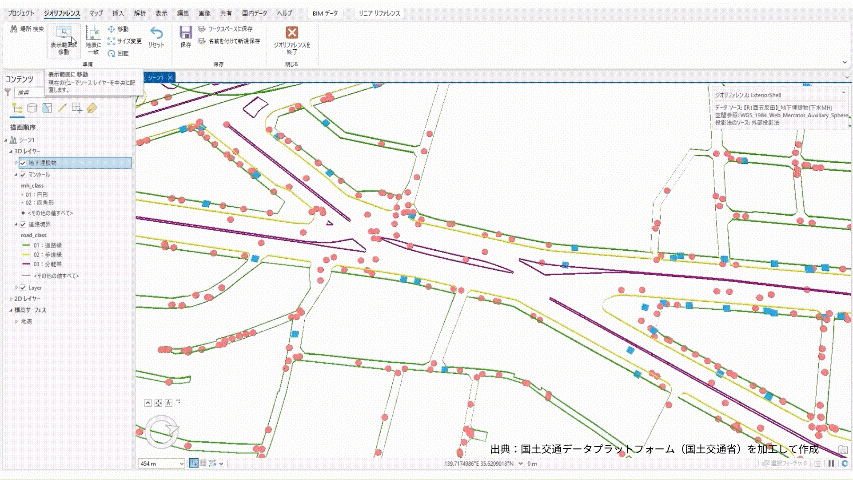Toggle the Layer checkbox in contents
853x480 pixels.
click(x=23, y=287)
